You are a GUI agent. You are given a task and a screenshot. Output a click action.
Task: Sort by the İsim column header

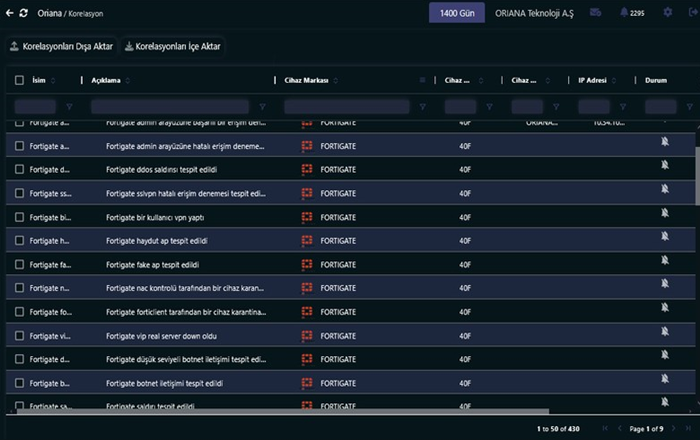pyautogui.click(x=39, y=80)
